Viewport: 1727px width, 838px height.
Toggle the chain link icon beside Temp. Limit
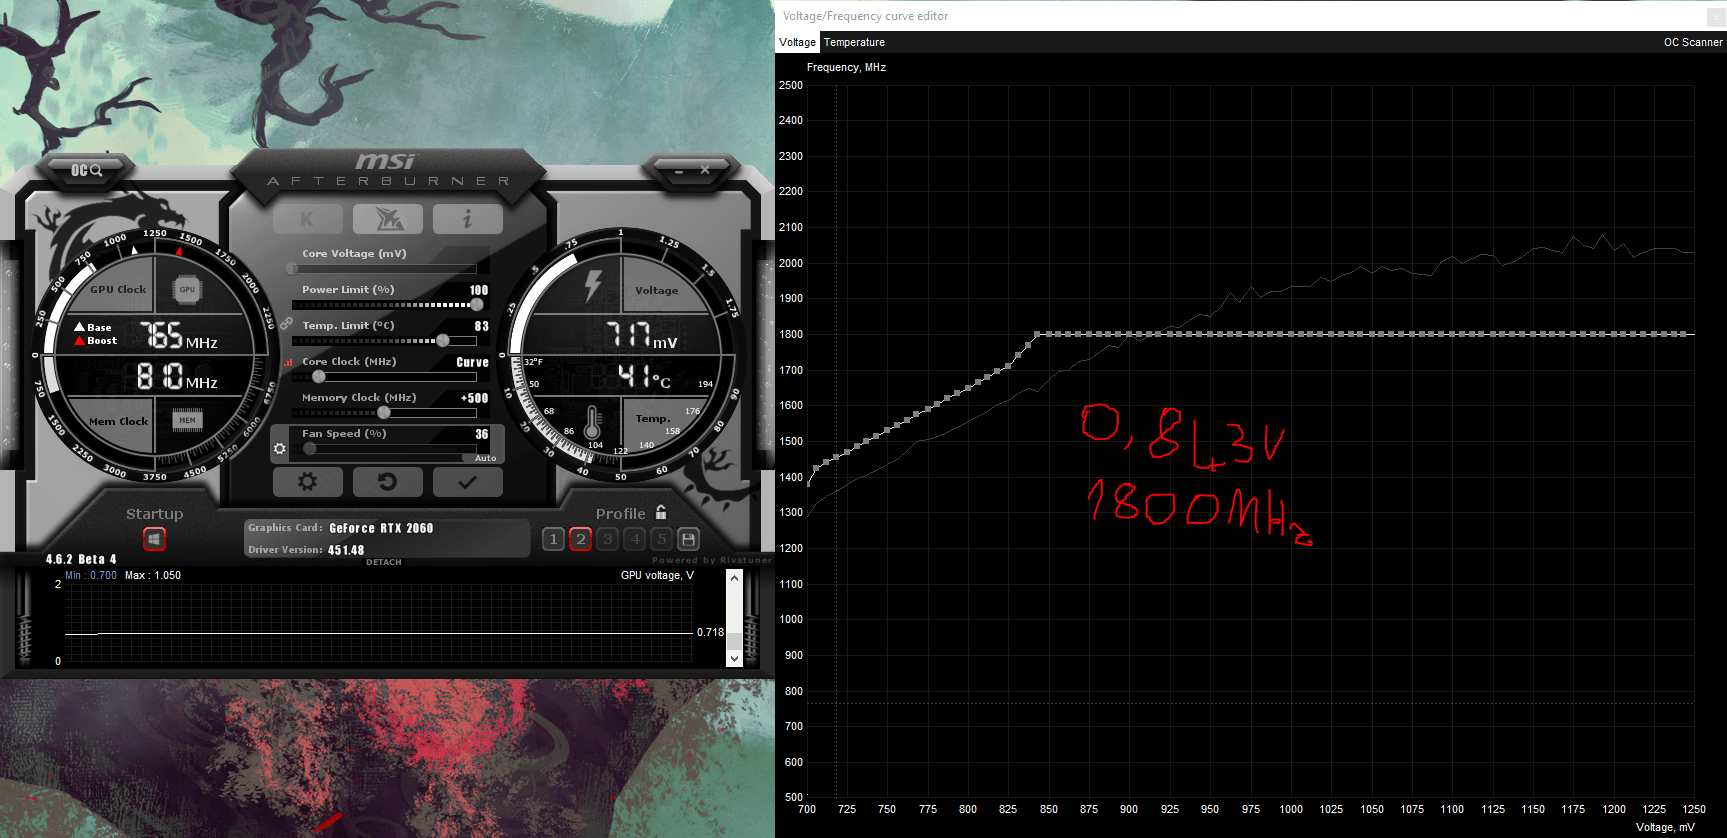point(286,324)
